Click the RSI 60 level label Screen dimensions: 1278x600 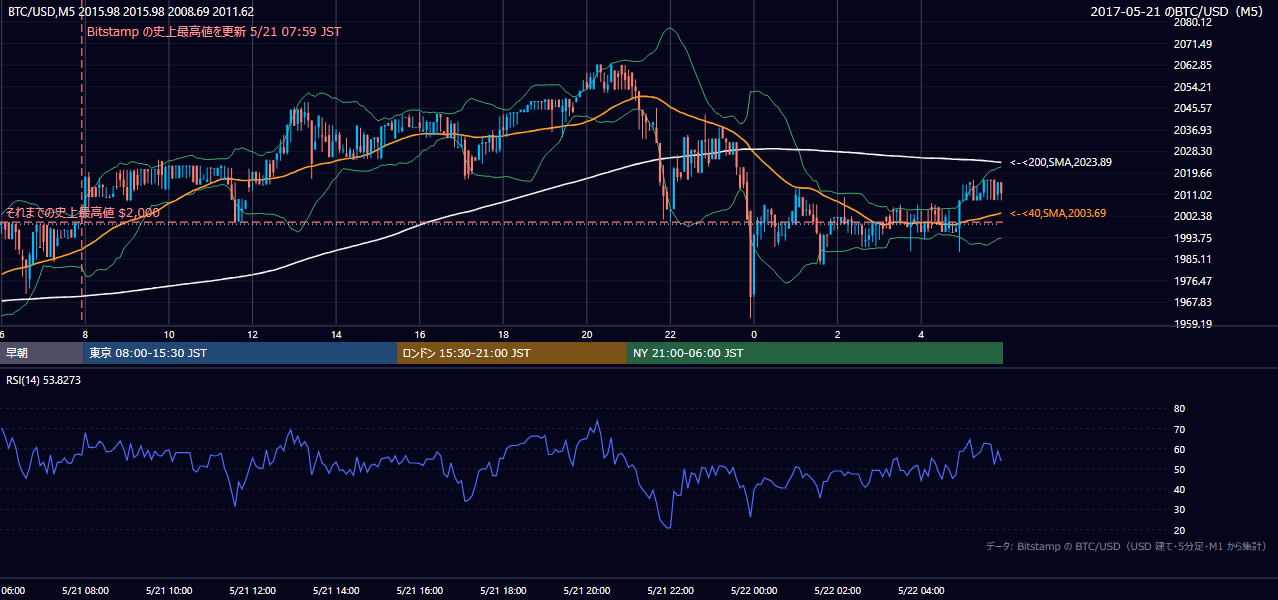[1179, 449]
